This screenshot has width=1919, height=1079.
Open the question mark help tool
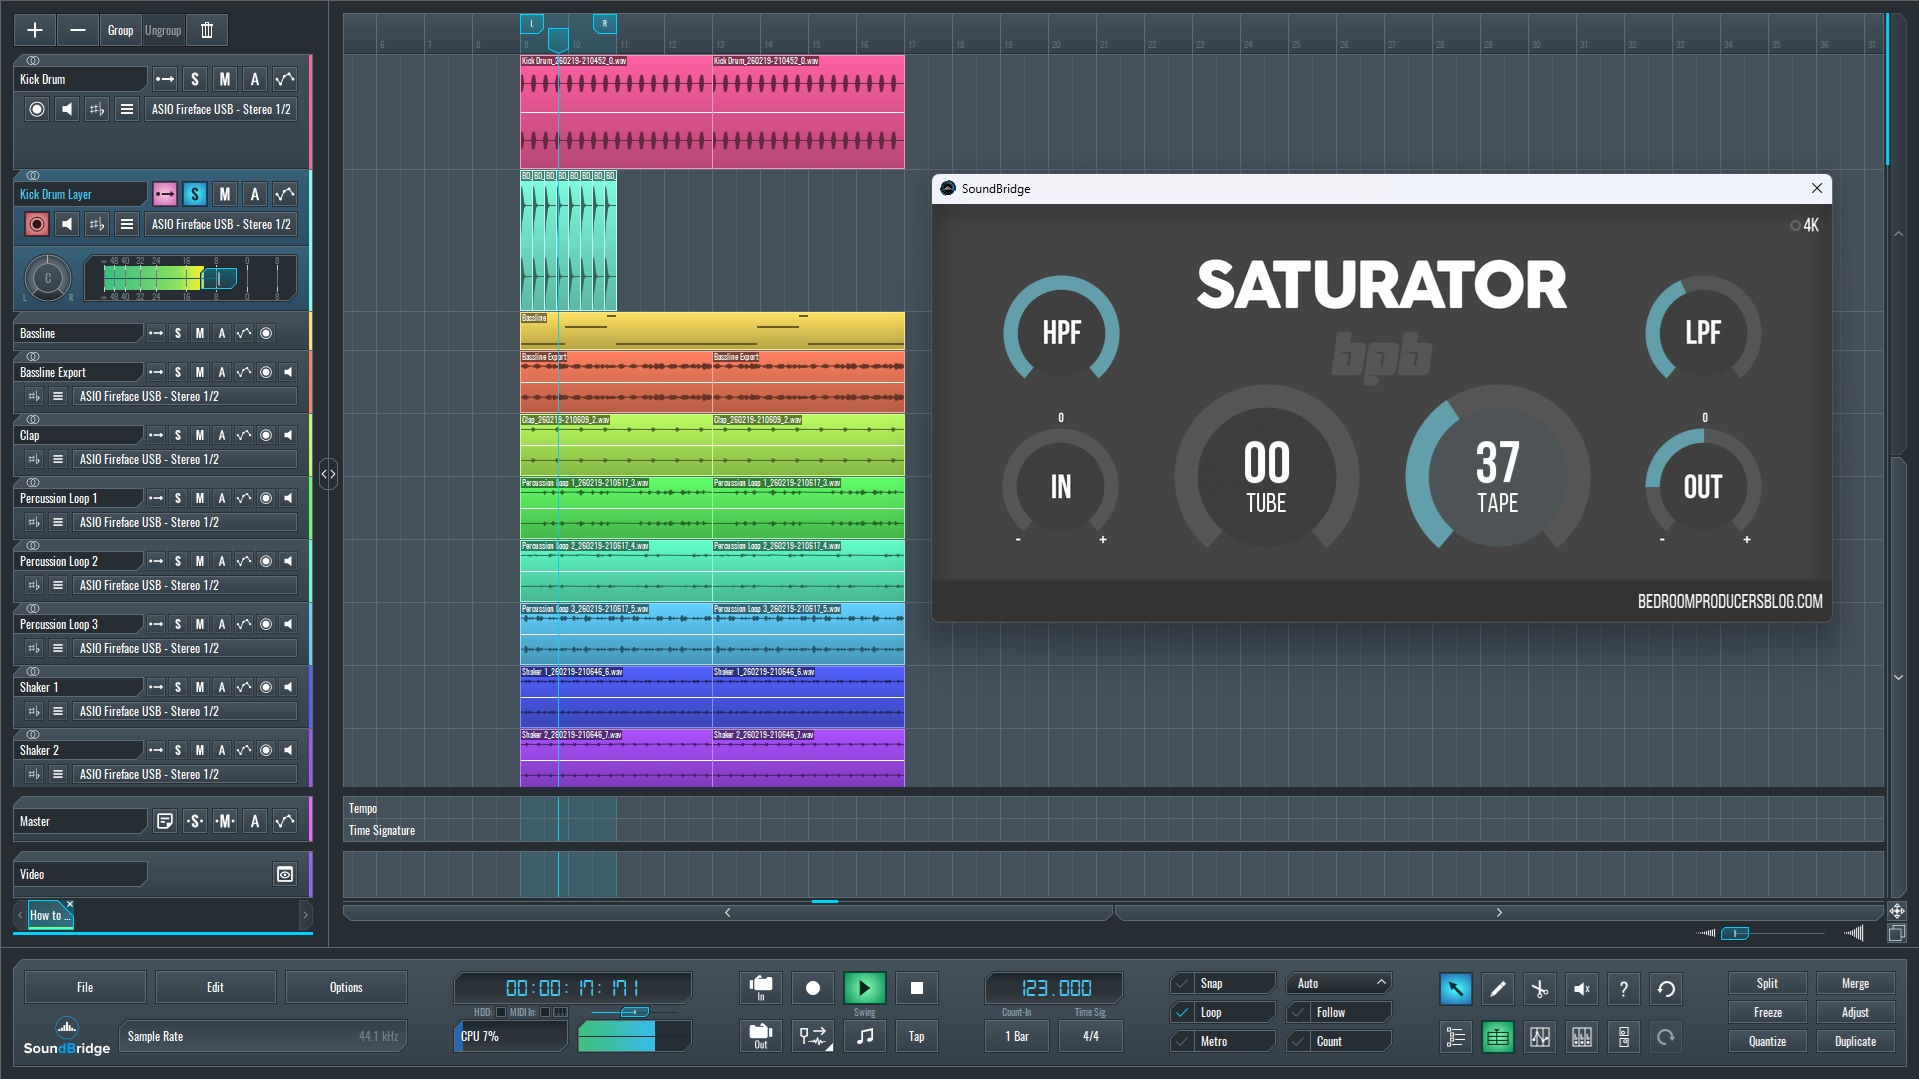pos(1624,989)
